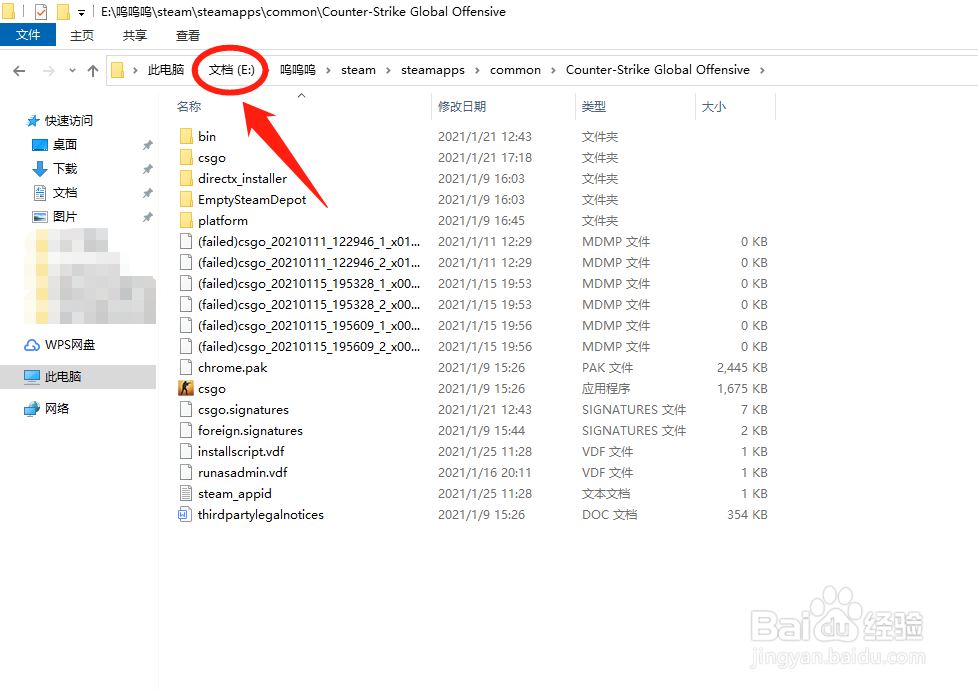Click the common breadcrumb
Viewport: 978px width, 690px height.
coord(515,70)
